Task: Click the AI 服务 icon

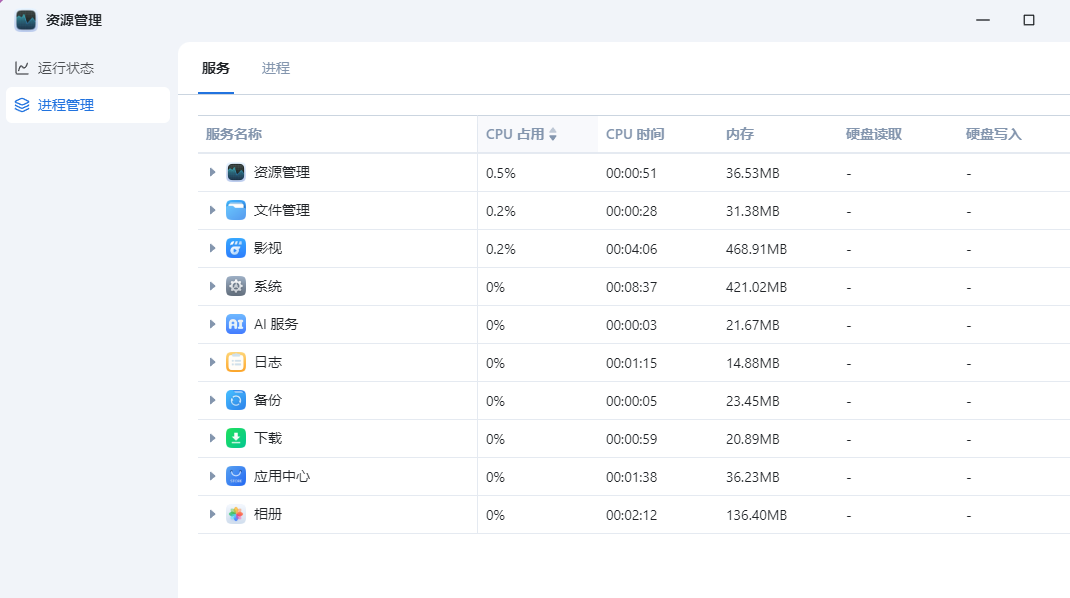Action: [x=236, y=324]
